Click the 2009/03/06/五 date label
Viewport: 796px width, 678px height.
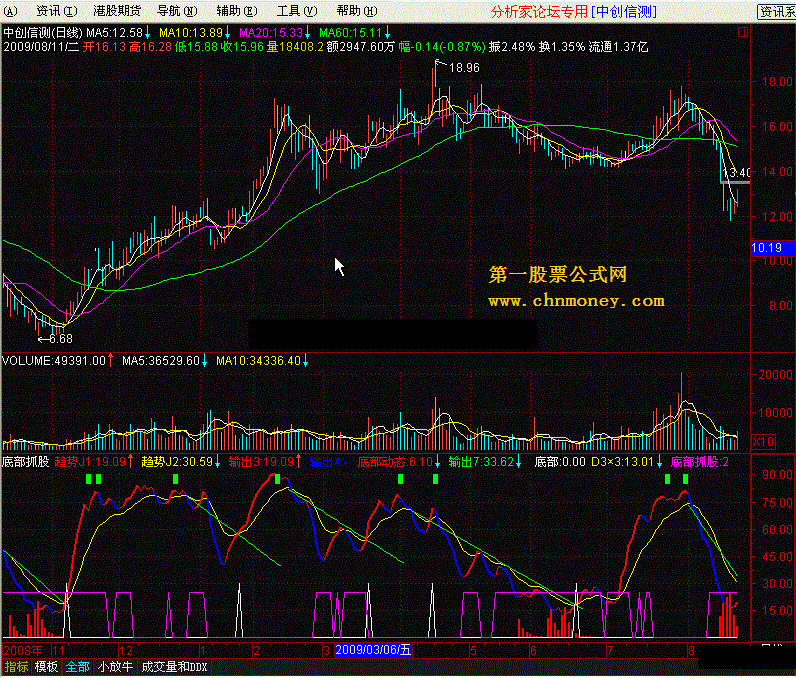[x=373, y=650]
